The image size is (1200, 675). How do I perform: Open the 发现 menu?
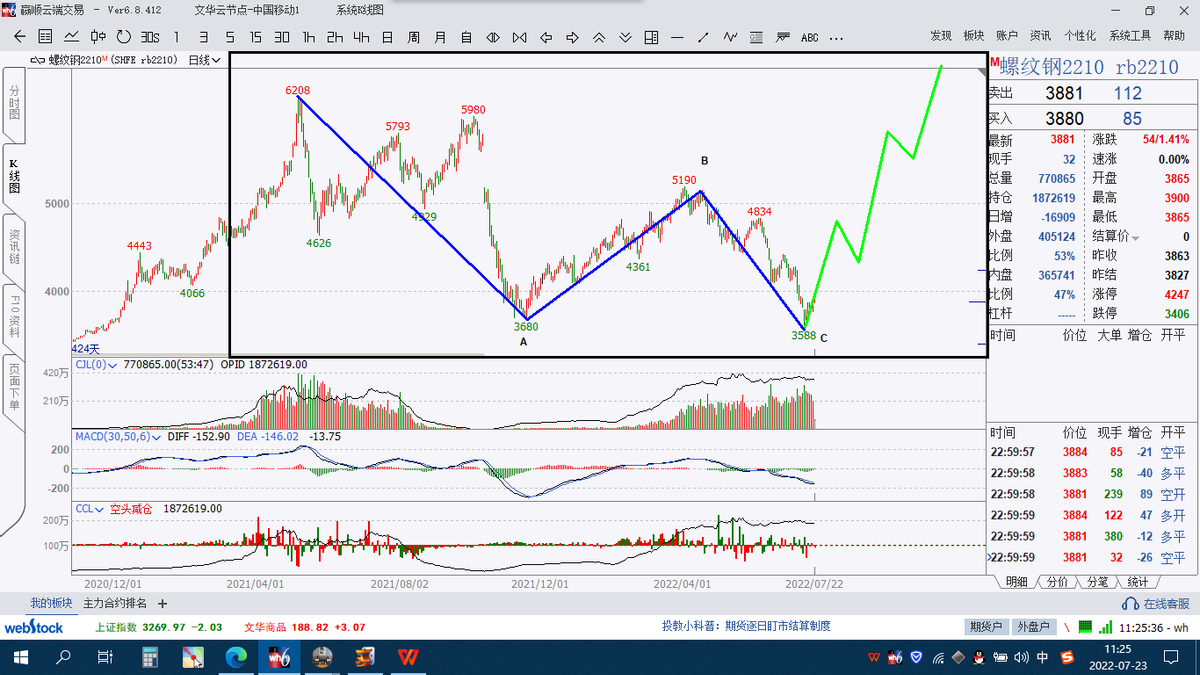click(941, 36)
